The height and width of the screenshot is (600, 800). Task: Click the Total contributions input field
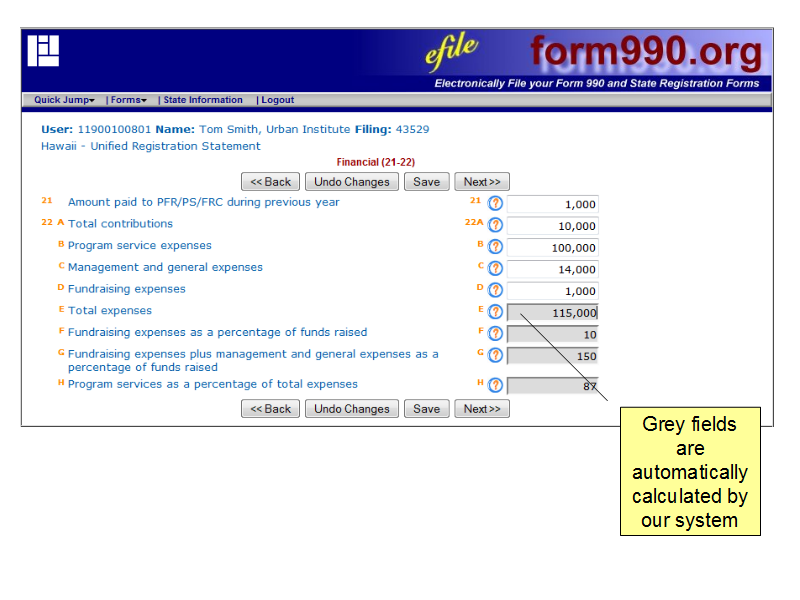click(x=552, y=226)
